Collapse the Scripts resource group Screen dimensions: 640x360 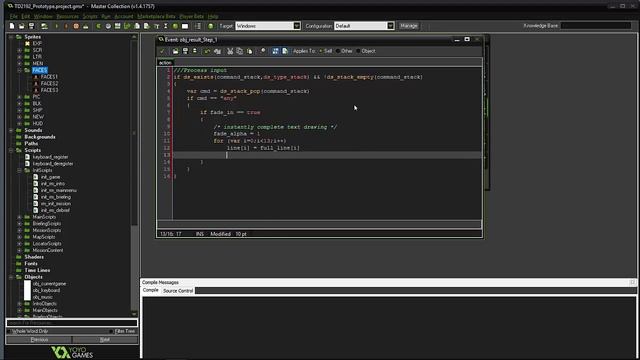point(11,150)
